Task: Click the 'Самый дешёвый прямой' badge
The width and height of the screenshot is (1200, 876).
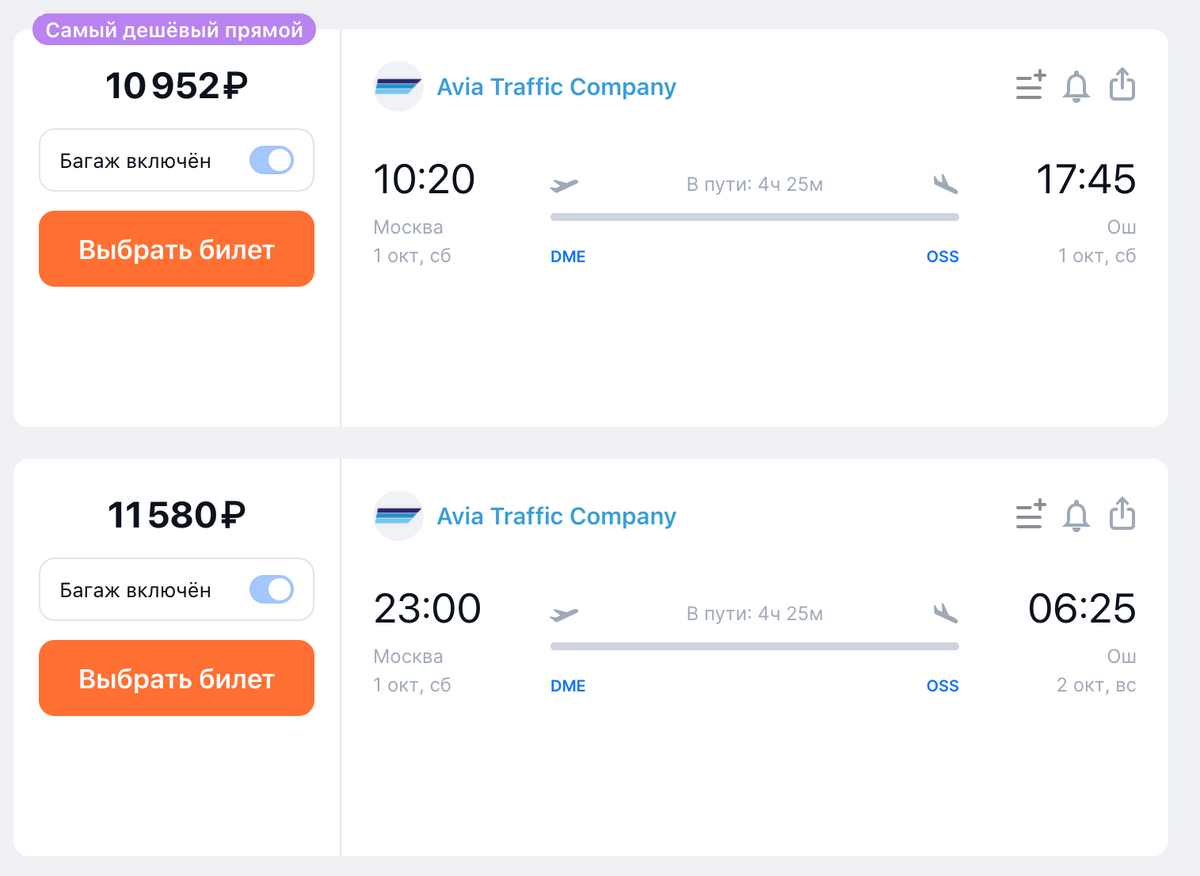Action: pos(174,30)
